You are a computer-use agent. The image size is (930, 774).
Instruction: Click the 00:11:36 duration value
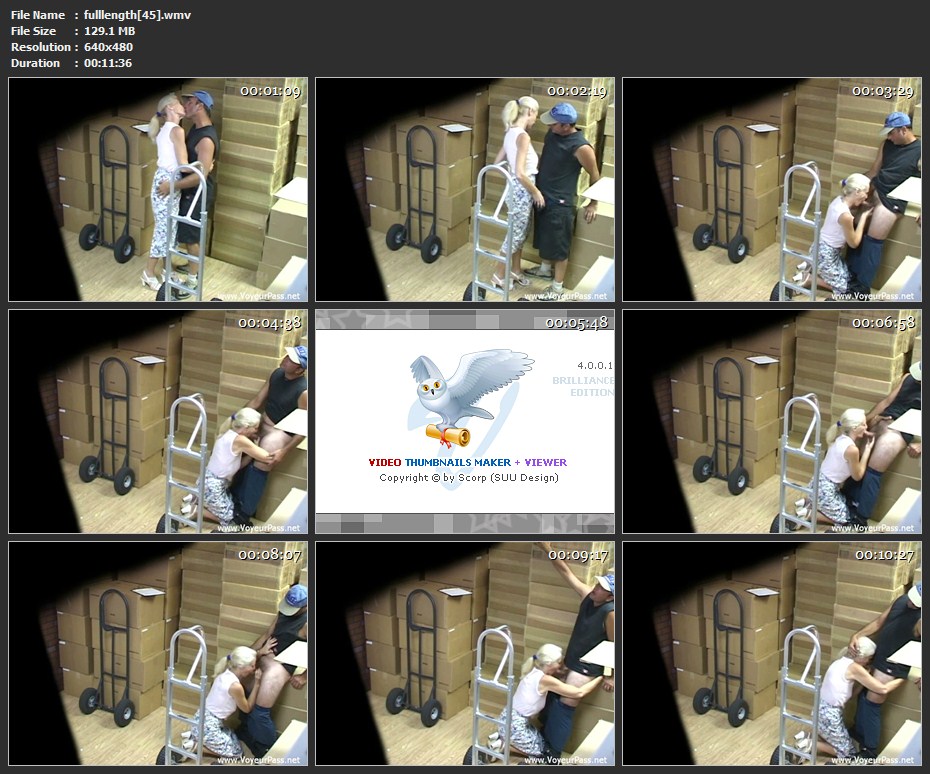click(x=108, y=63)
